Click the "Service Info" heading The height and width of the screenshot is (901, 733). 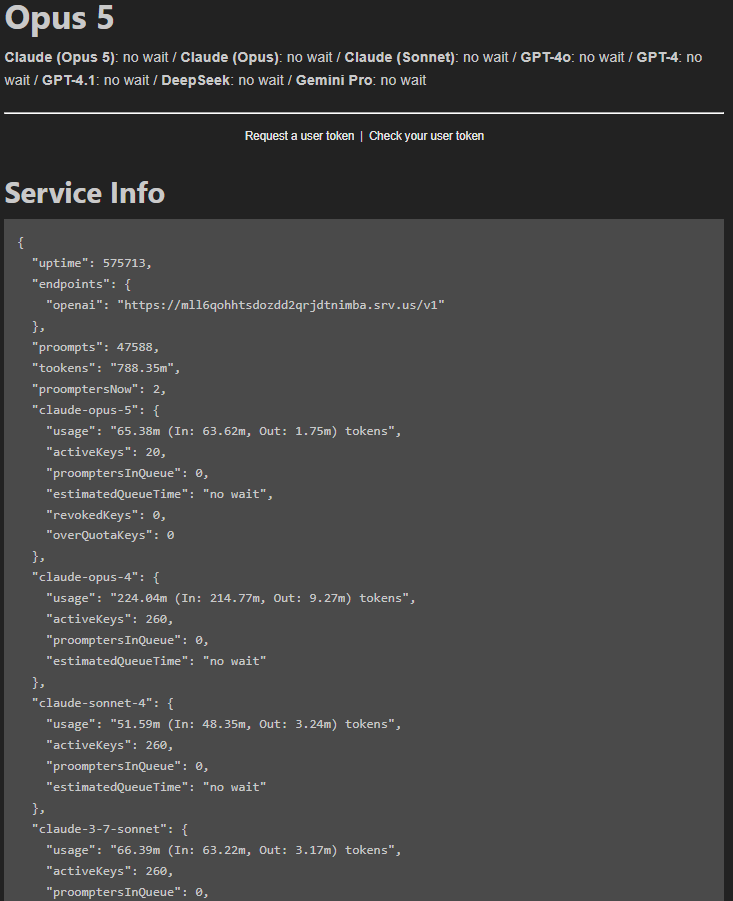(x=85, y=193)
